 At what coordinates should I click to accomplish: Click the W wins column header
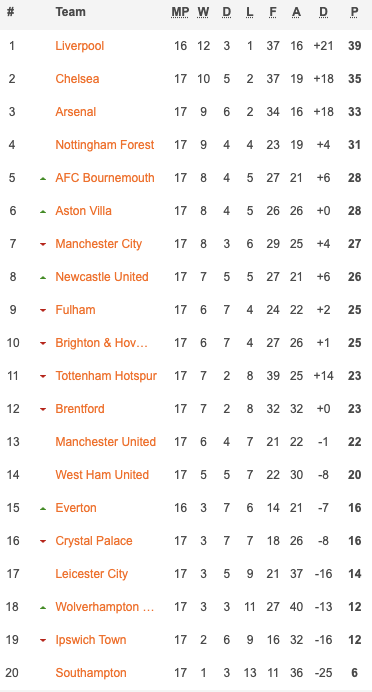tap(203, 12)
